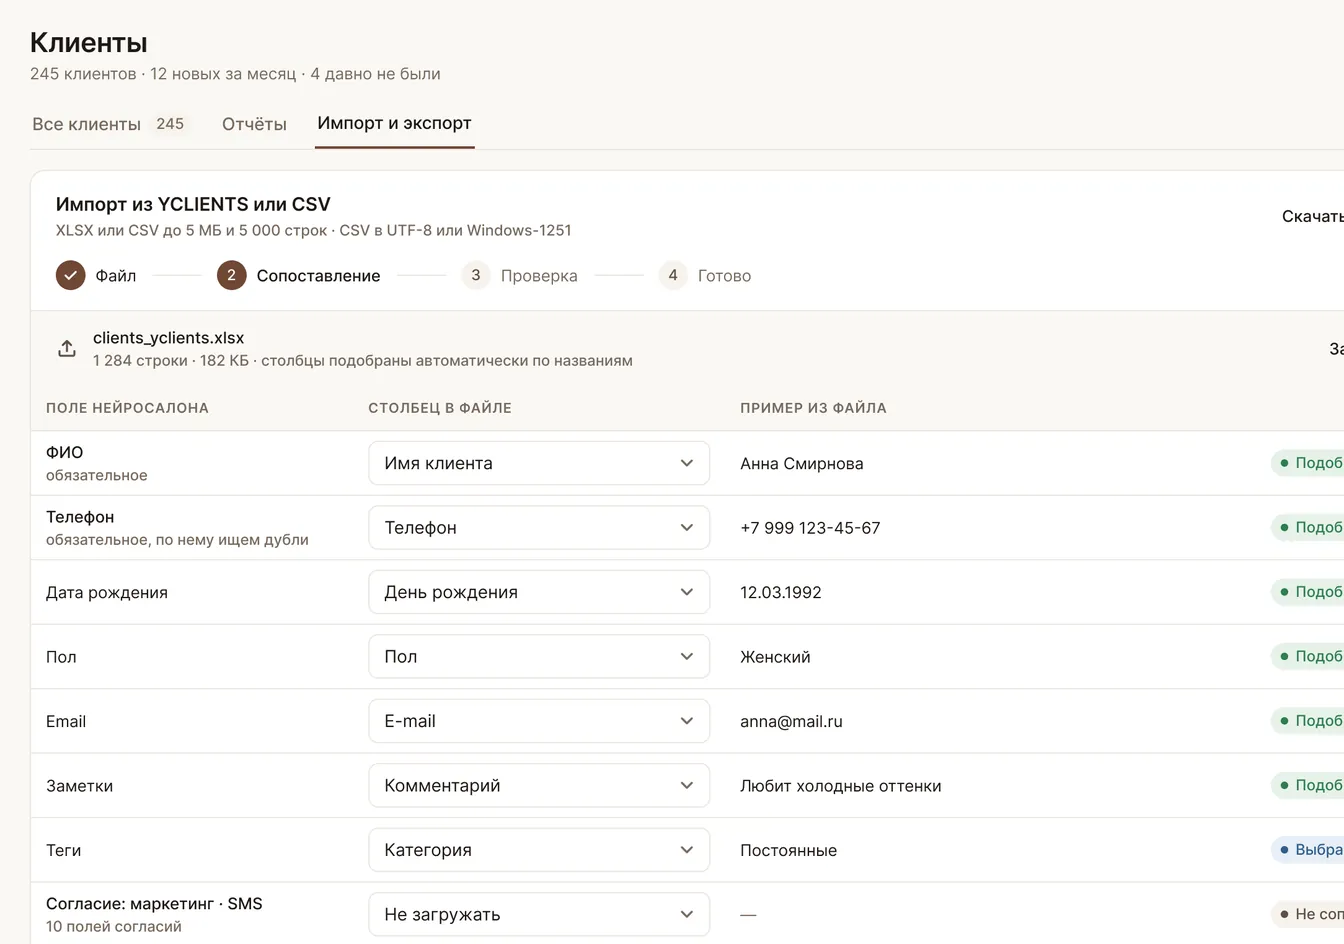The image size is (1344, 944).
Task: Open the Отчёты tab
Action: click(x=254, y=124)
